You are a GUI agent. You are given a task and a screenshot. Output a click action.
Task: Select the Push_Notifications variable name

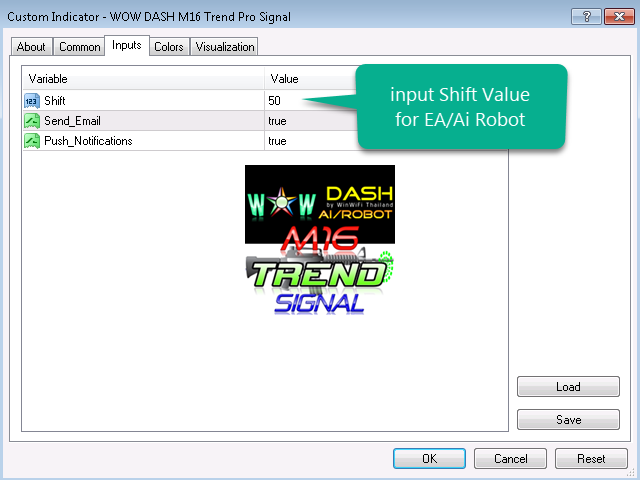coord(88,141)
